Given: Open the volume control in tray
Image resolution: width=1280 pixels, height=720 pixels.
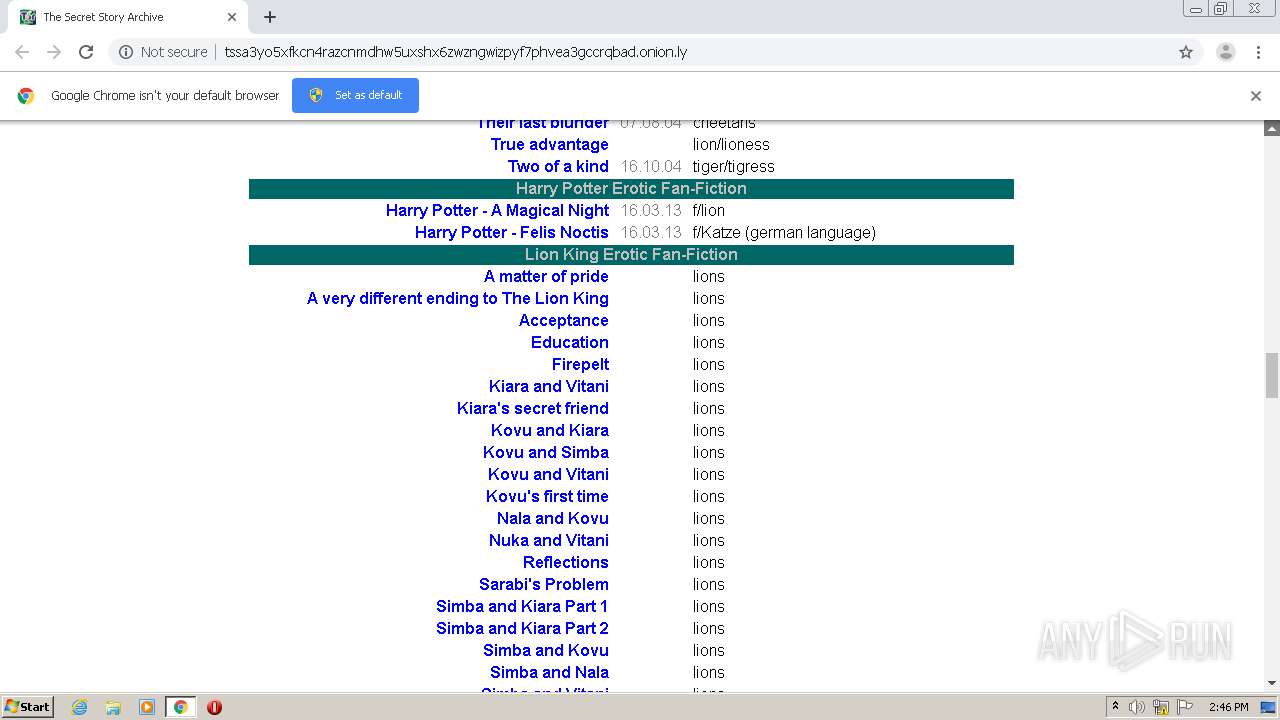Looking at the screenshot, I should (1137, 707).
